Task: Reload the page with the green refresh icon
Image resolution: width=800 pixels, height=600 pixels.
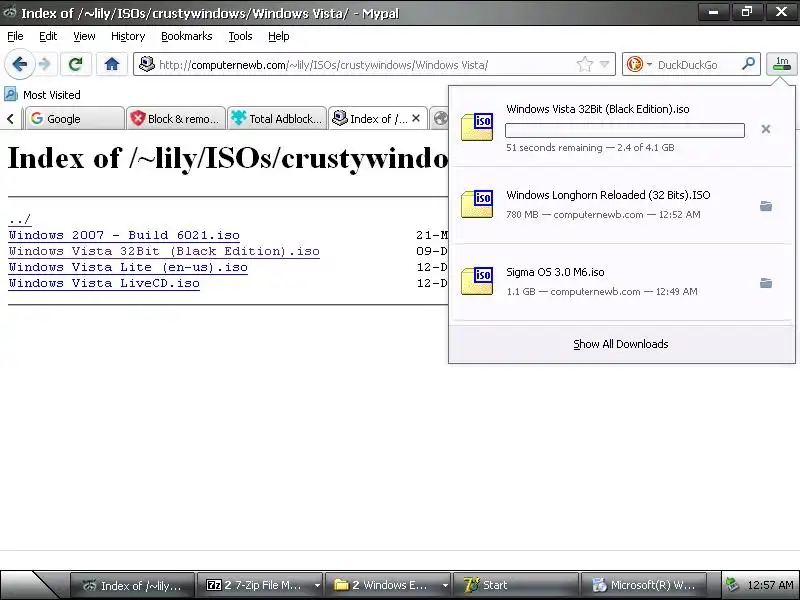Action: [x=76, y=64]
